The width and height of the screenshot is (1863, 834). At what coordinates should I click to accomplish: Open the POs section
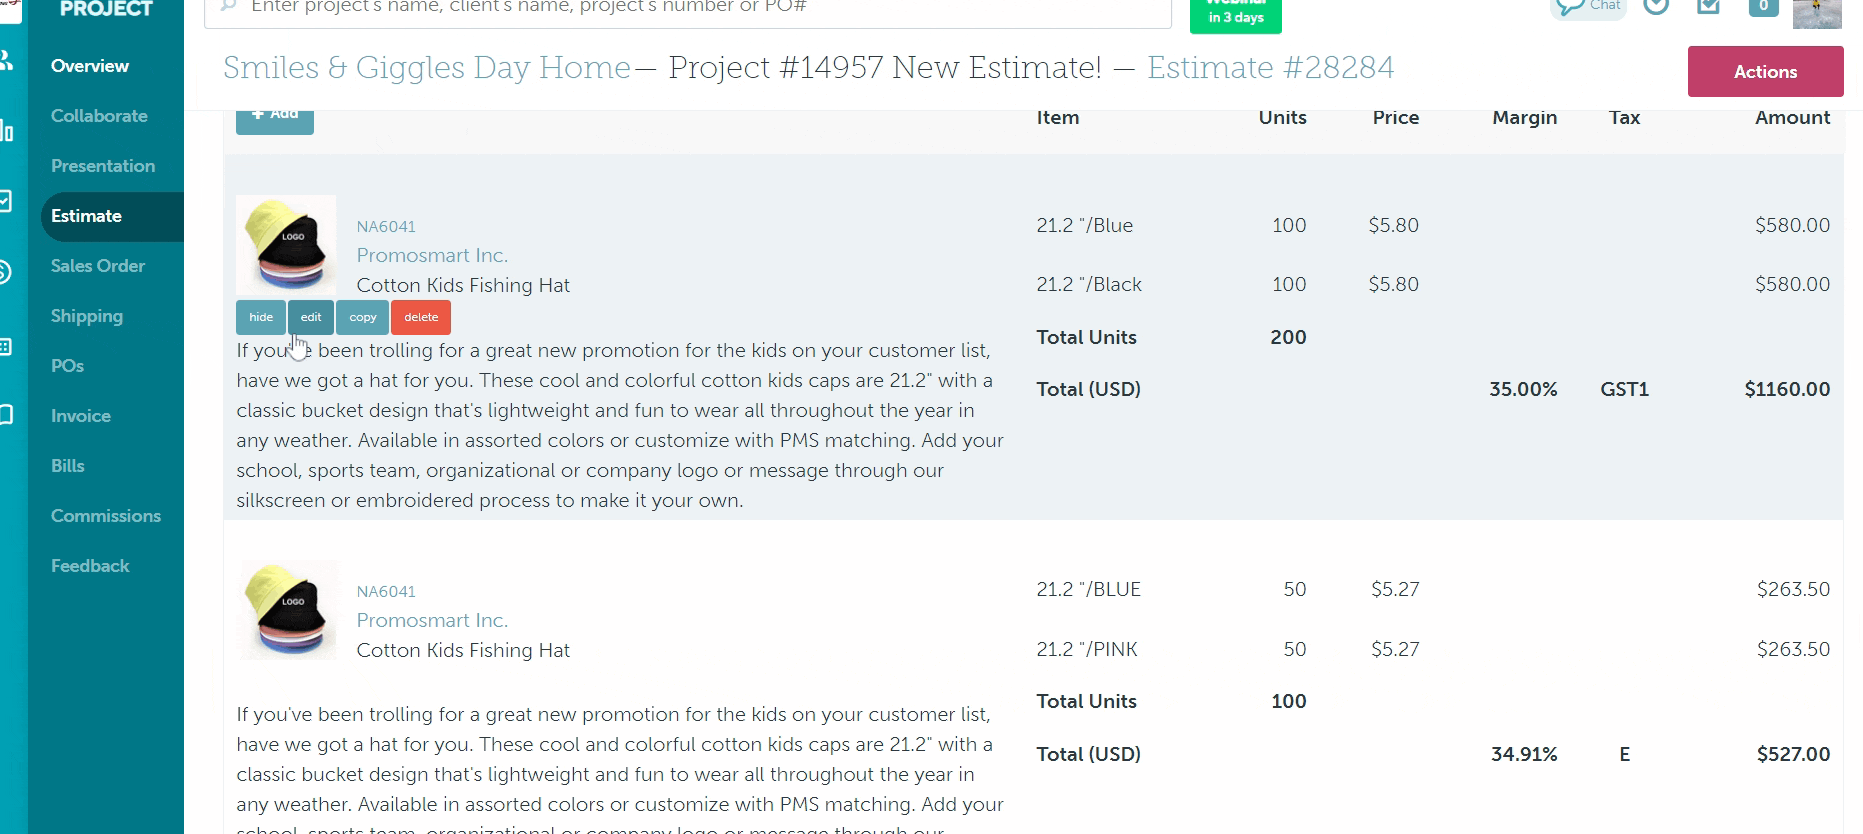(x=67, y=366)
